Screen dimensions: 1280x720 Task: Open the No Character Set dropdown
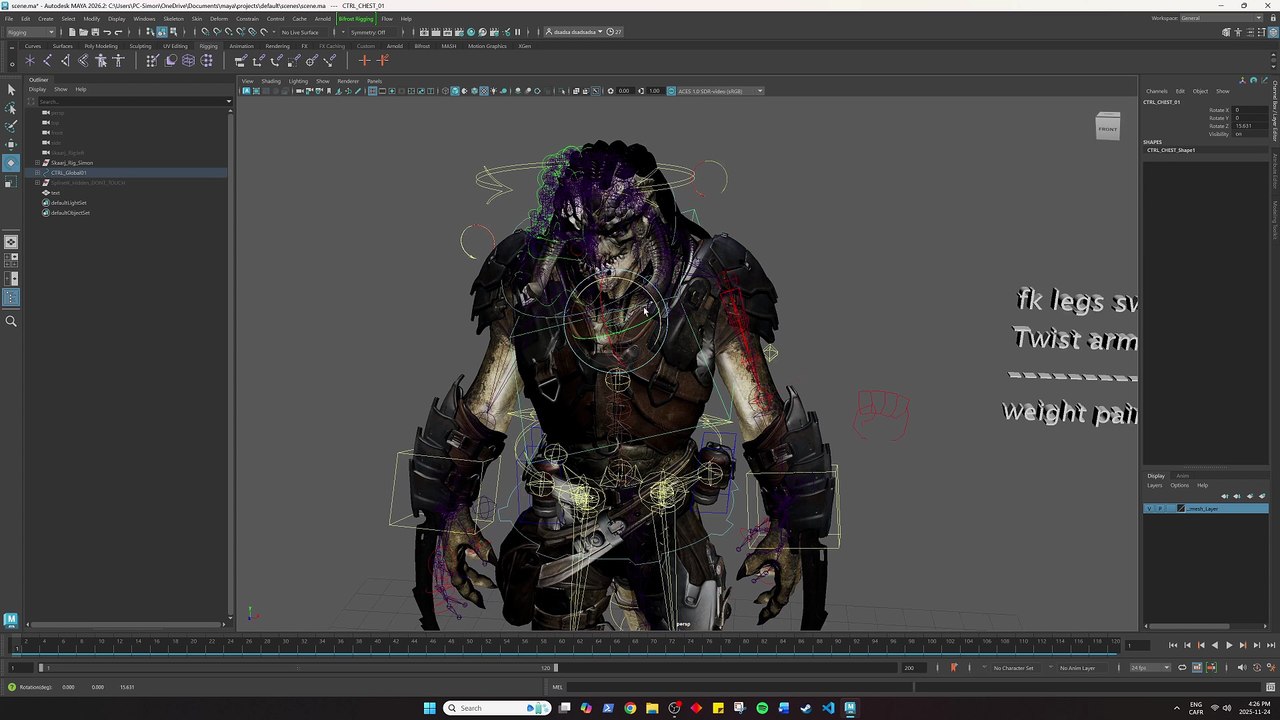pos(1013,668)
